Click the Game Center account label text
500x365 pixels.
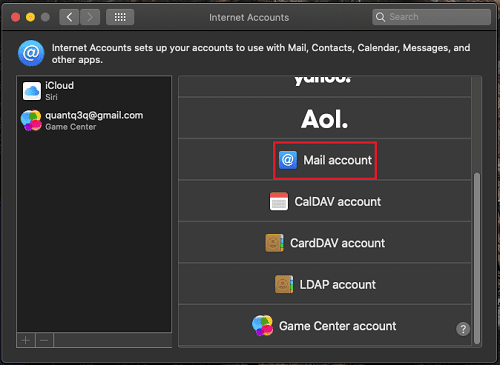coord(337,326)
